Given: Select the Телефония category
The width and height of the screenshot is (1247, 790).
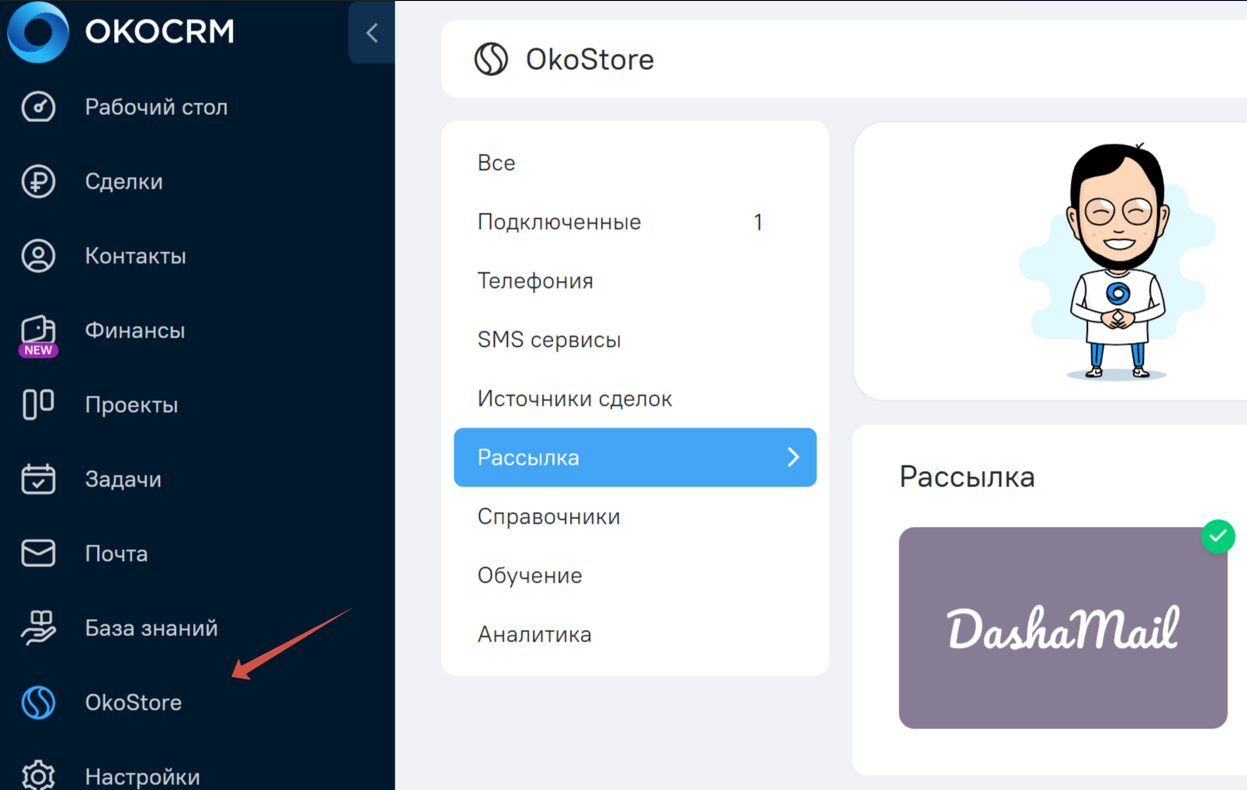Looking at the screenshot, I should [535, 281].
